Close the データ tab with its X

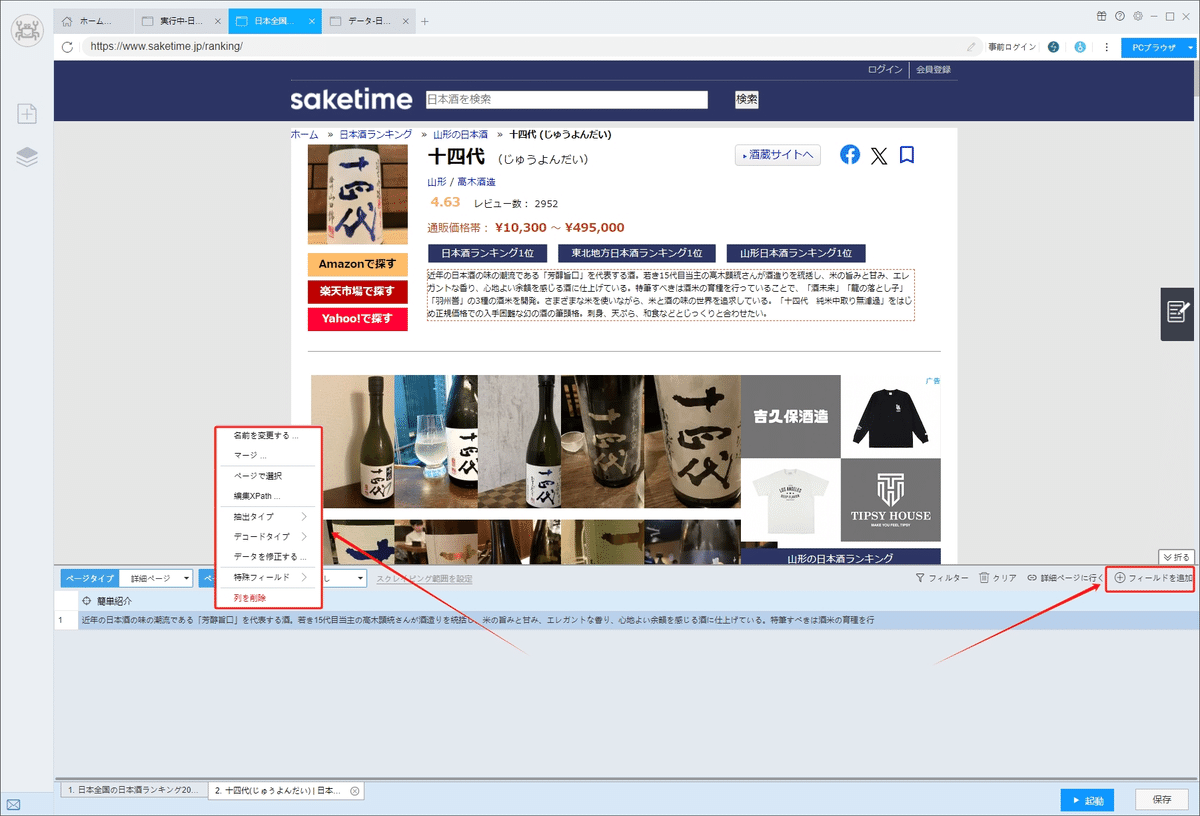click(405, 21)
